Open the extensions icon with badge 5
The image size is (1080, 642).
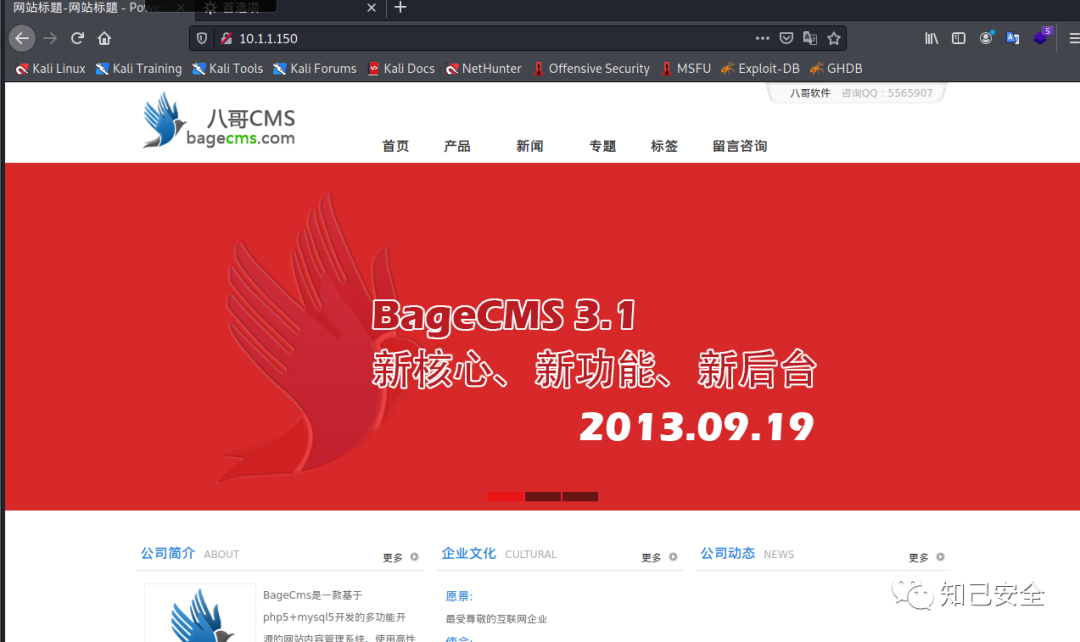[1042, 38]
